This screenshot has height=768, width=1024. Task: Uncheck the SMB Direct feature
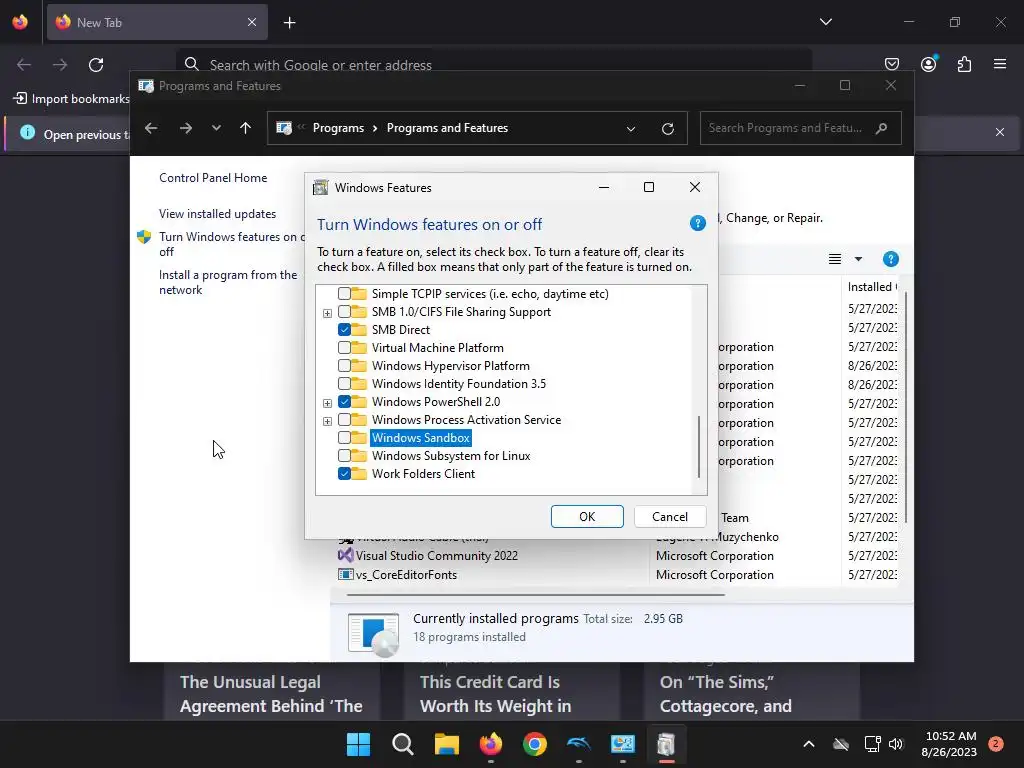tap(344, 330)
